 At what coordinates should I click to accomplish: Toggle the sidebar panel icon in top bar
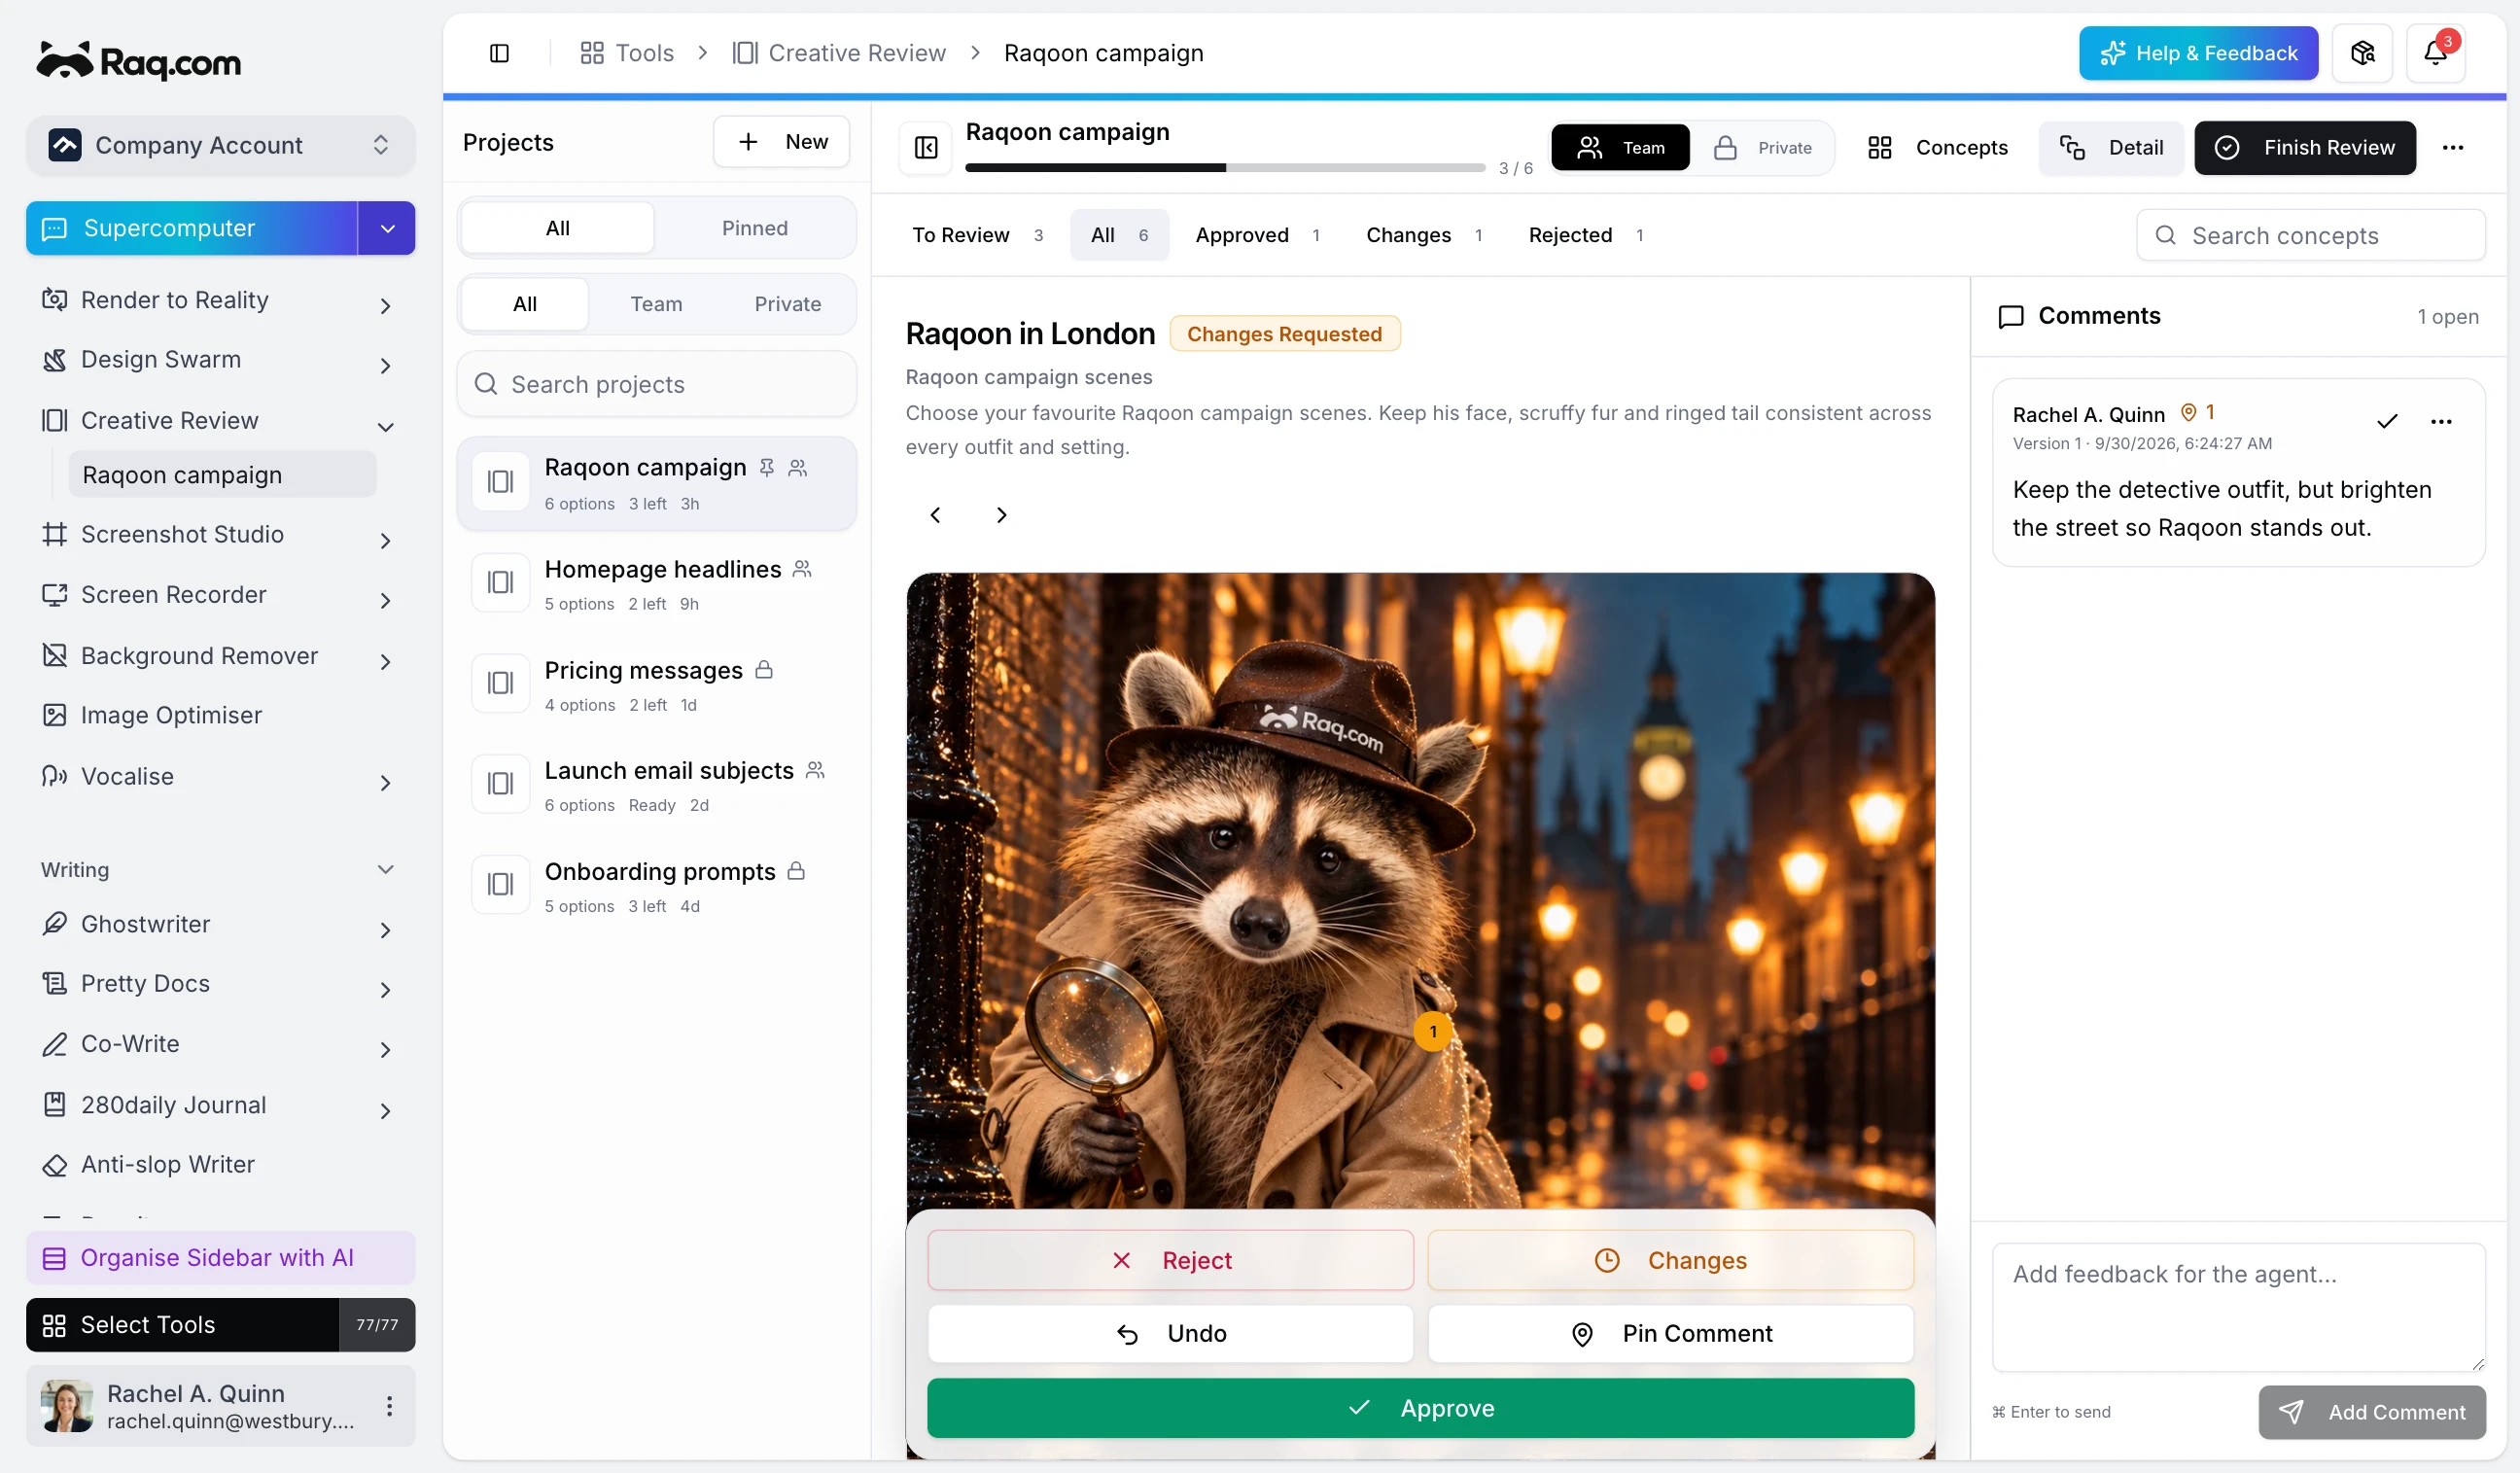(499, 53)
